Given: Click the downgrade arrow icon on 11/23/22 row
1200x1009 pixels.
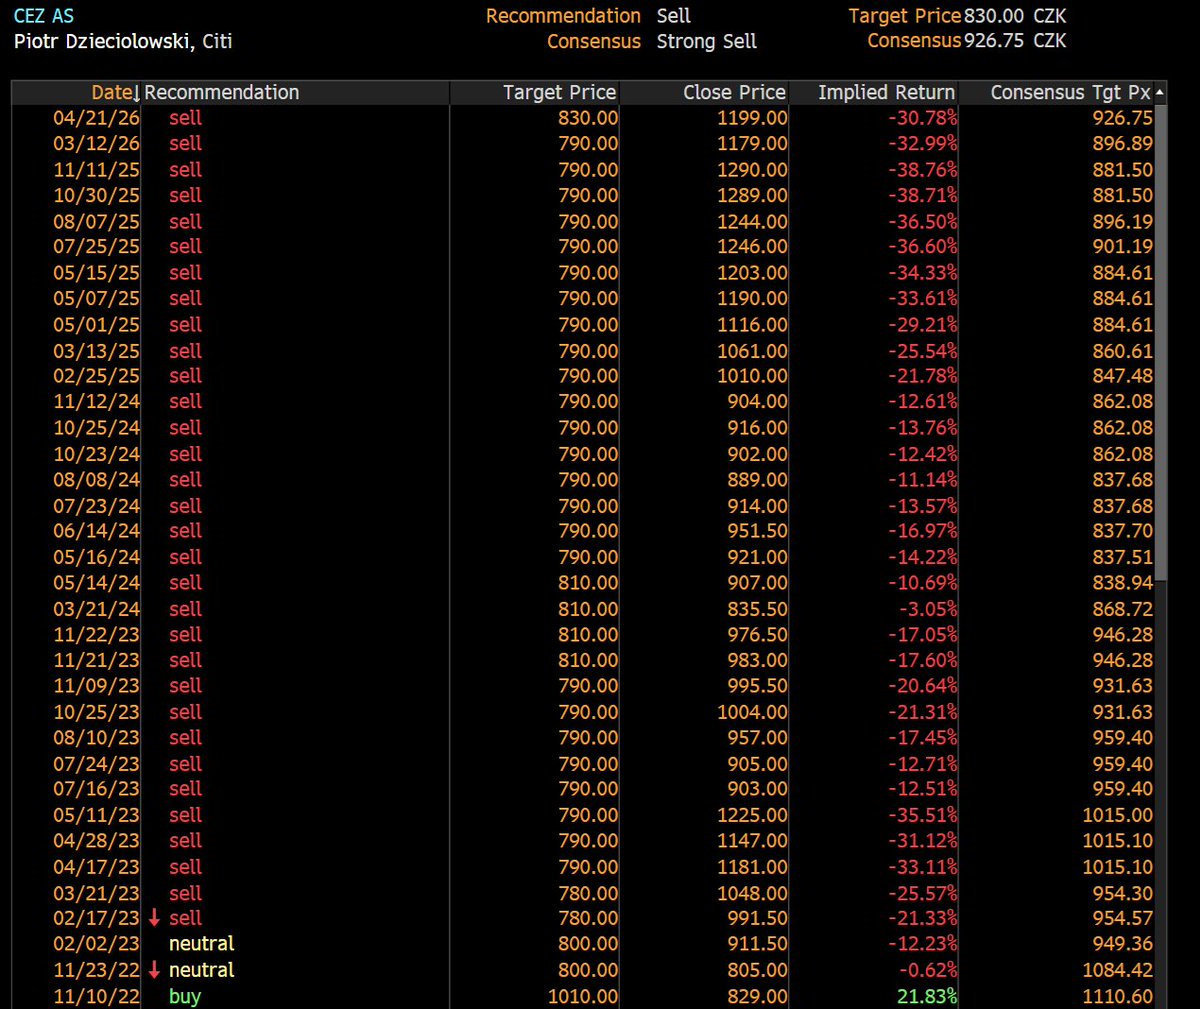Looking at the screenshot, I should [x=154, y=970].
